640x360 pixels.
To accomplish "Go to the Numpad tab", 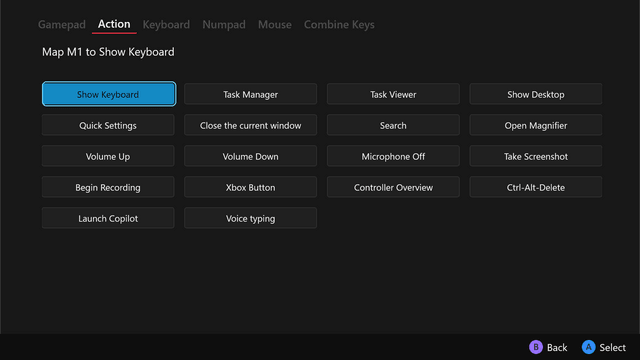I will (x=224, y=25).
